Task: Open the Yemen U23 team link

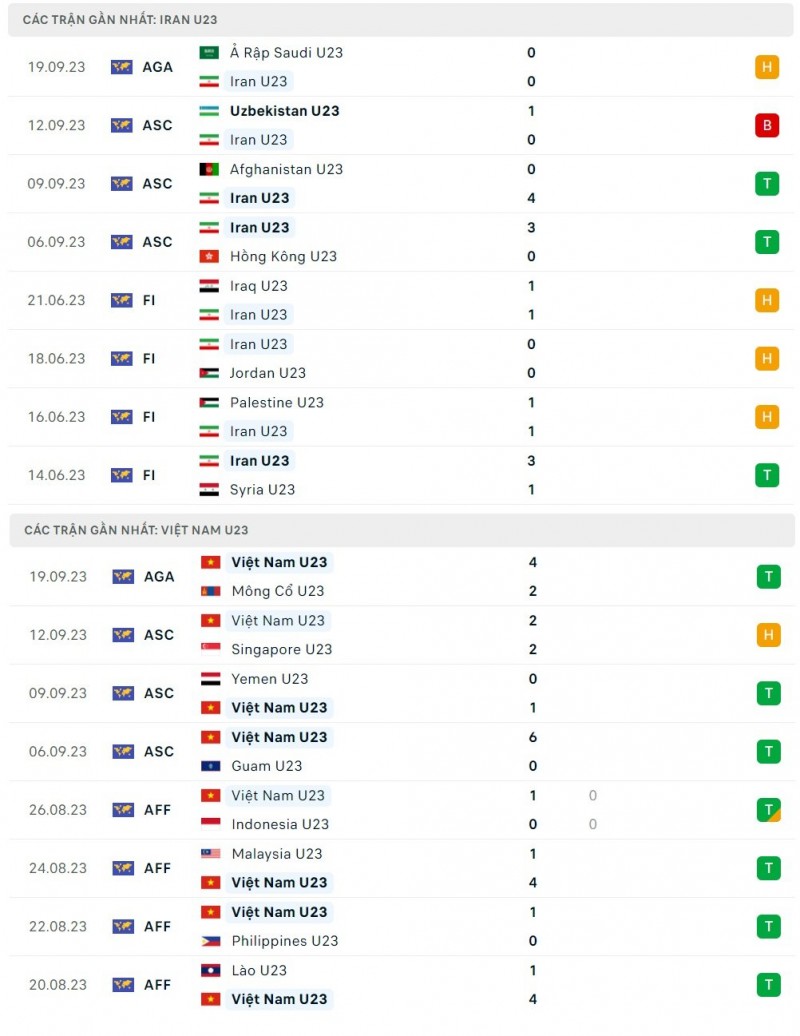Action: (269, 678)
